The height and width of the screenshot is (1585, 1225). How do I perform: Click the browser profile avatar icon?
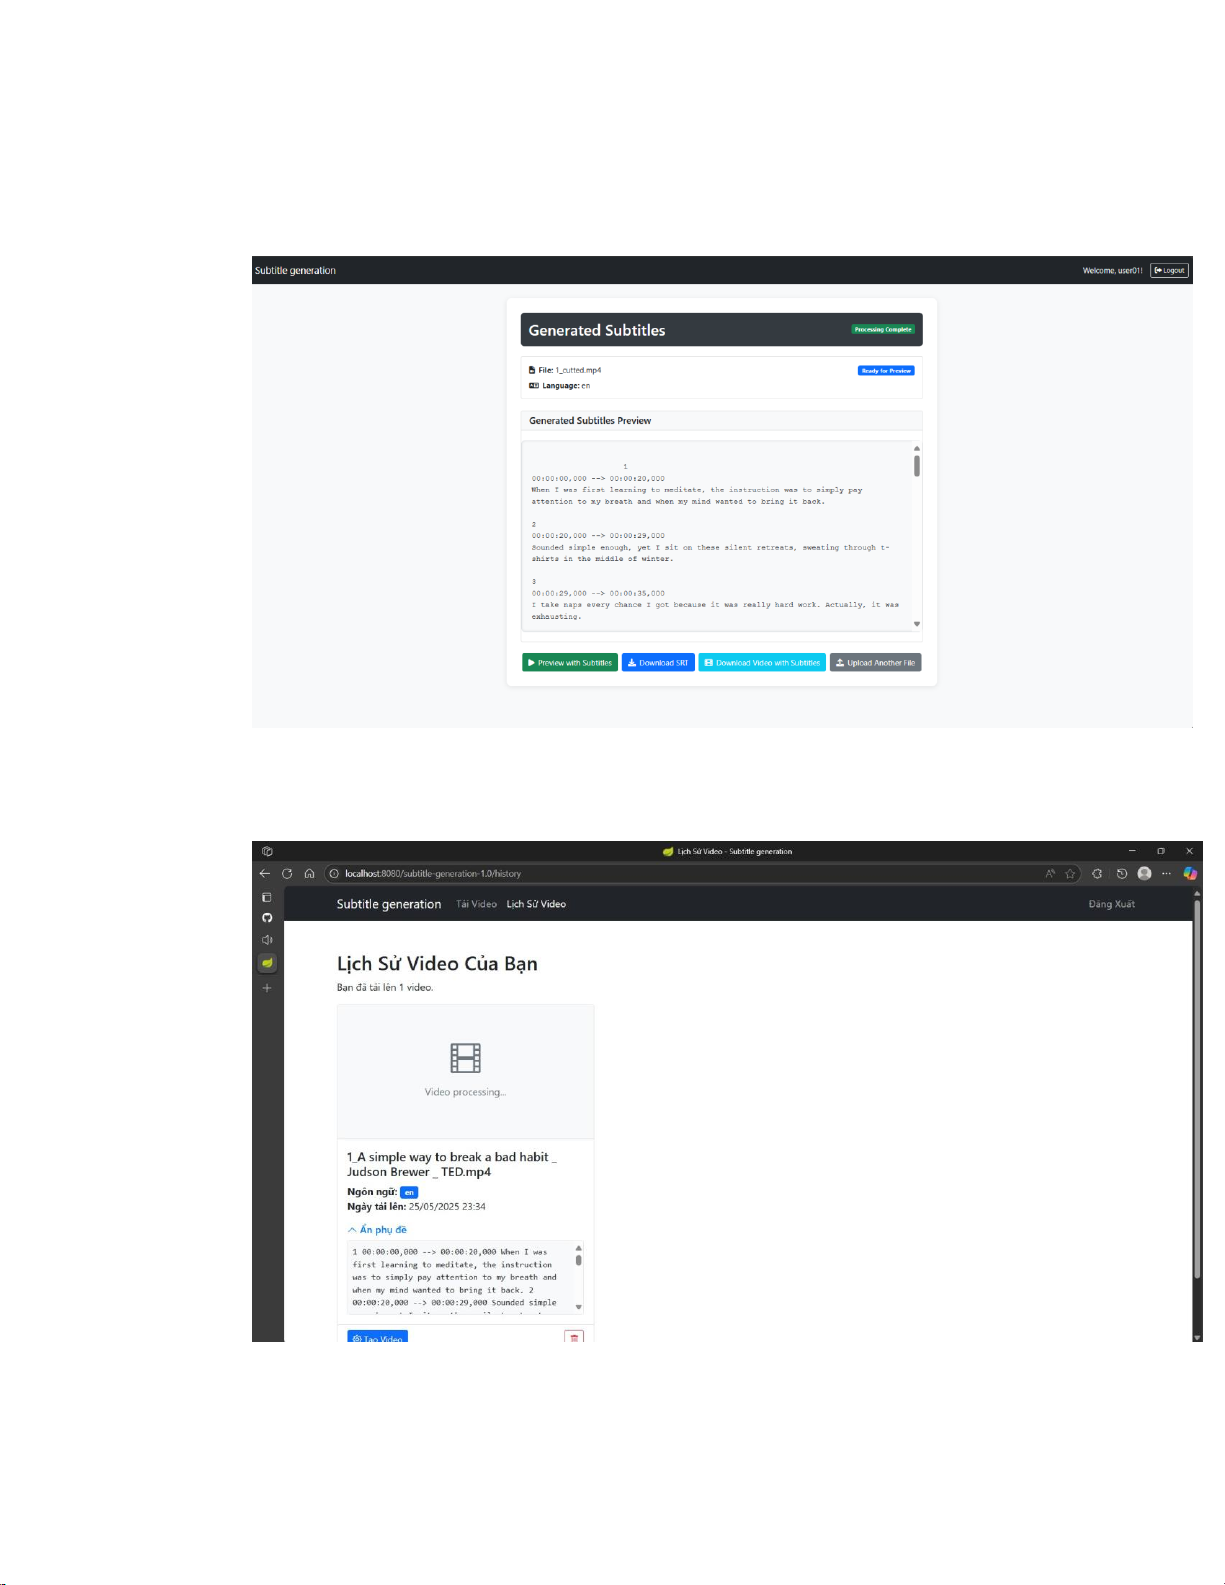[1144, 873]
